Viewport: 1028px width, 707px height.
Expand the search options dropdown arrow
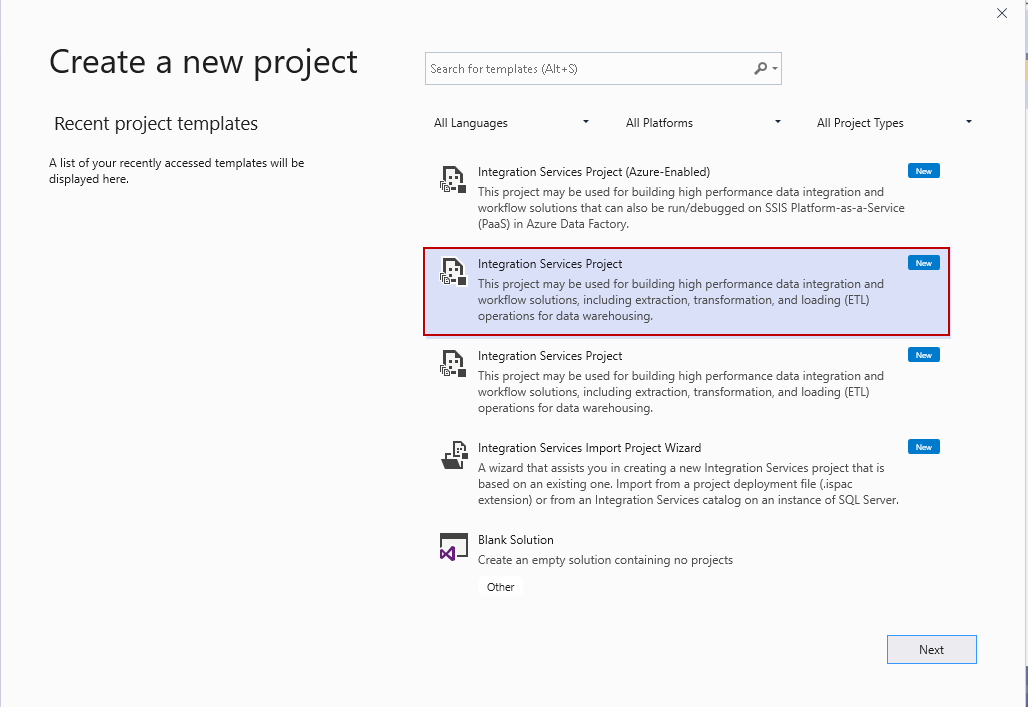[x=775, y=70]
